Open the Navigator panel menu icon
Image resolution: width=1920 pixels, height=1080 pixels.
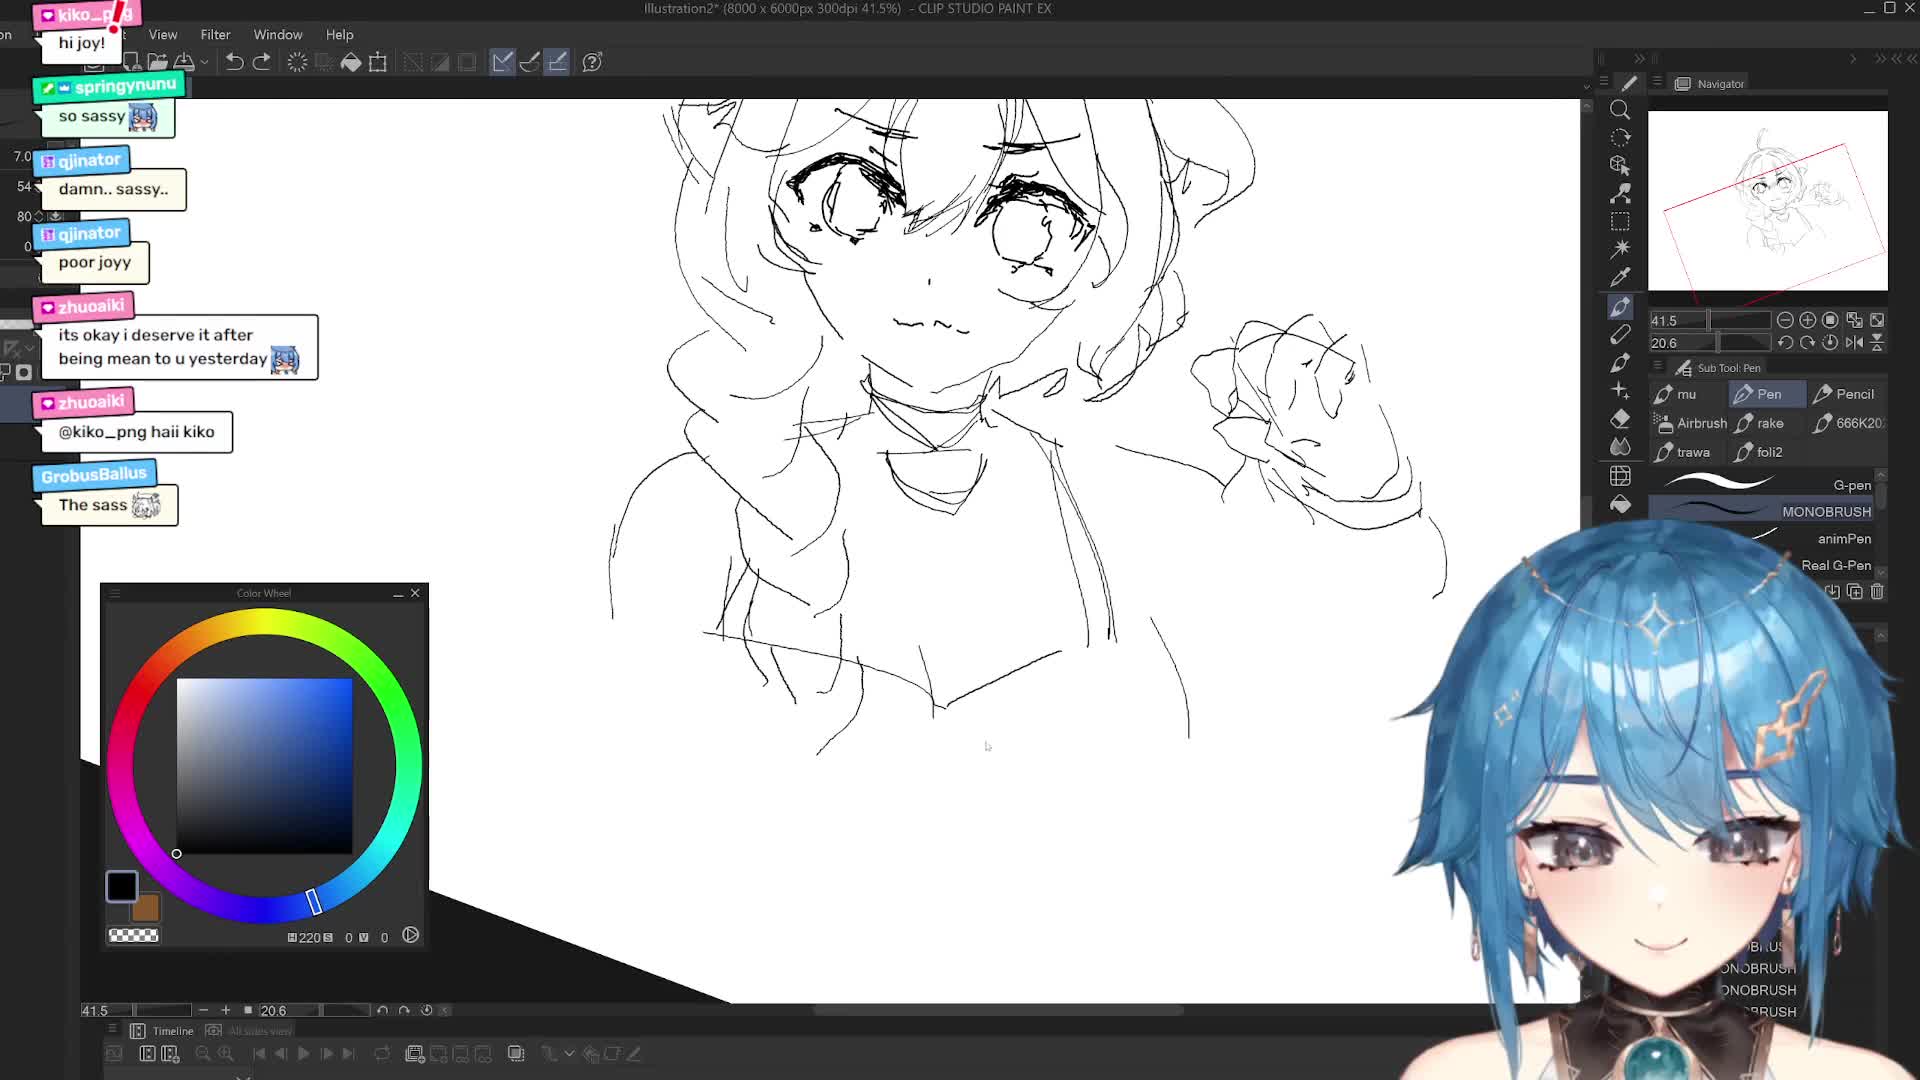coord(1657,83)
